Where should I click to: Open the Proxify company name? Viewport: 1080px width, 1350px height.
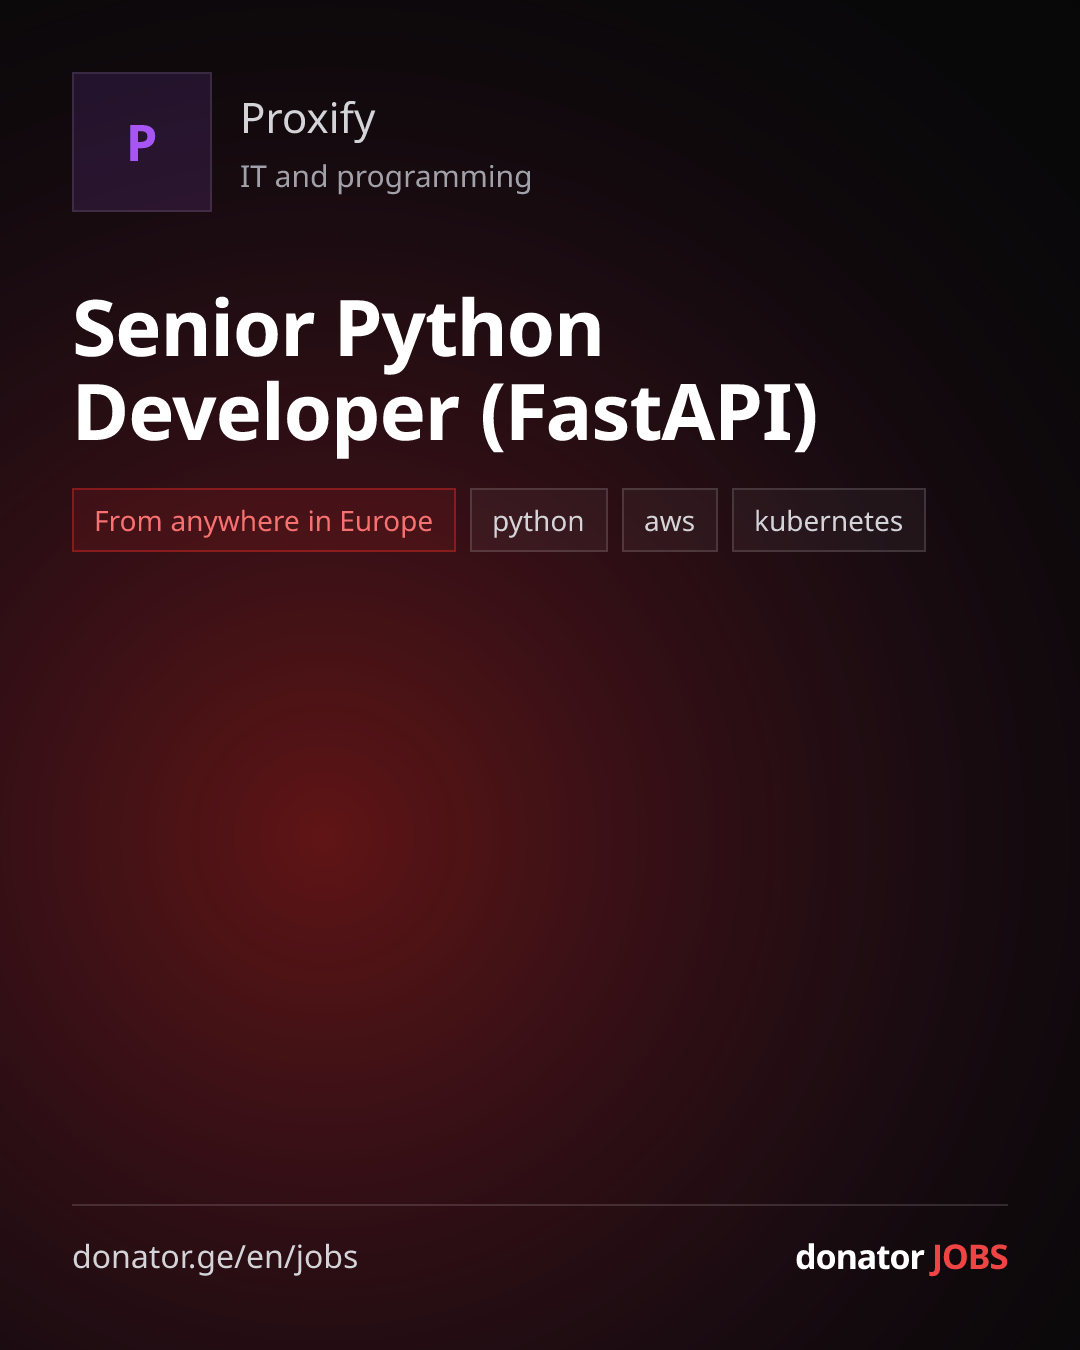[x=308, y=119]
